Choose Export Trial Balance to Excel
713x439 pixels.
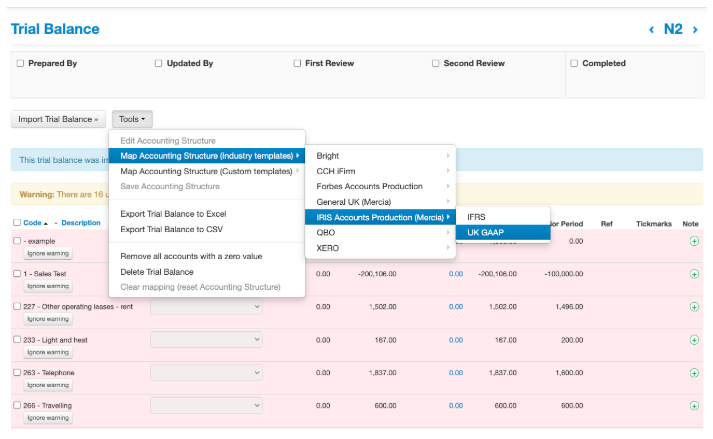(172, 214)
